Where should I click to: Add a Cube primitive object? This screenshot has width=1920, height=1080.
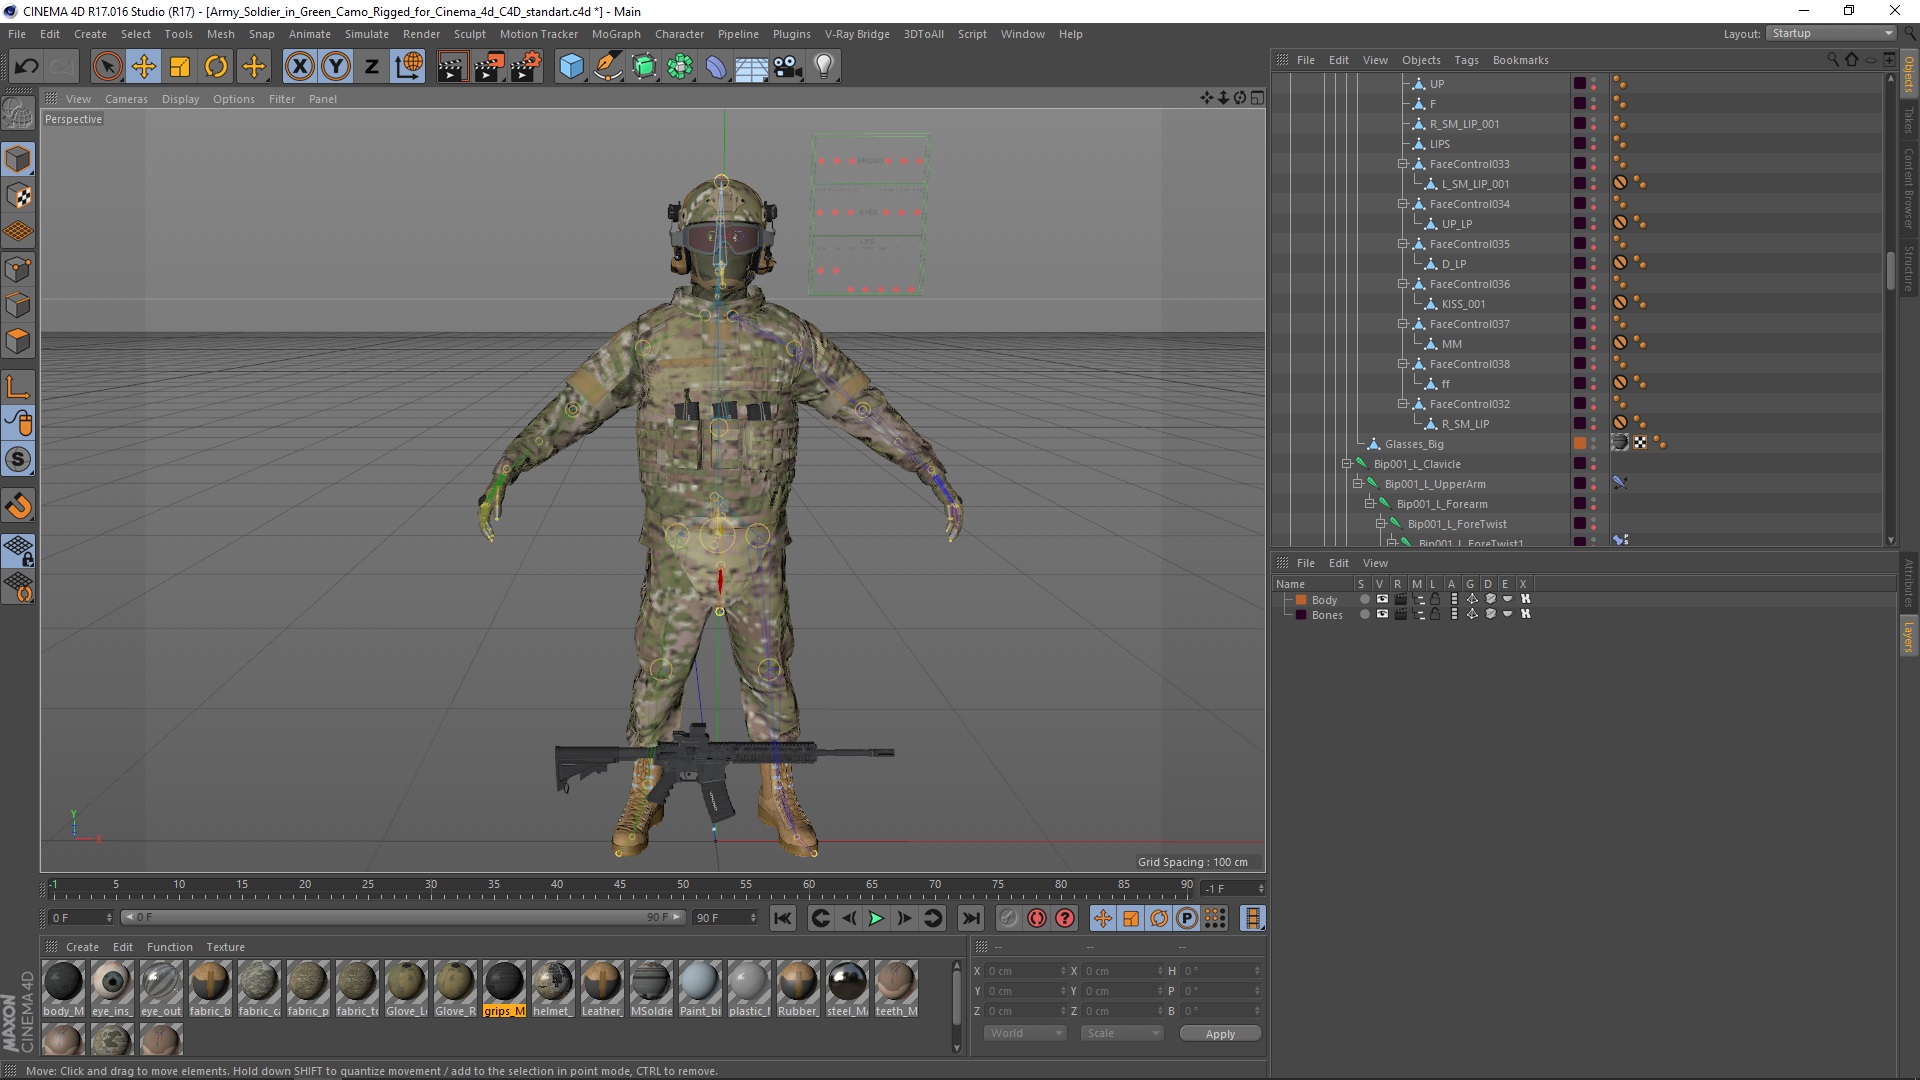point(571,67)
